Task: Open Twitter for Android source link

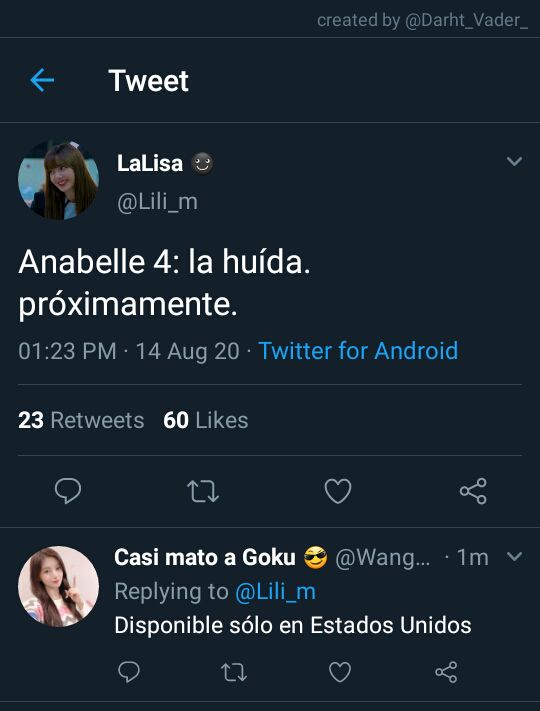Action: coord(358,351)
